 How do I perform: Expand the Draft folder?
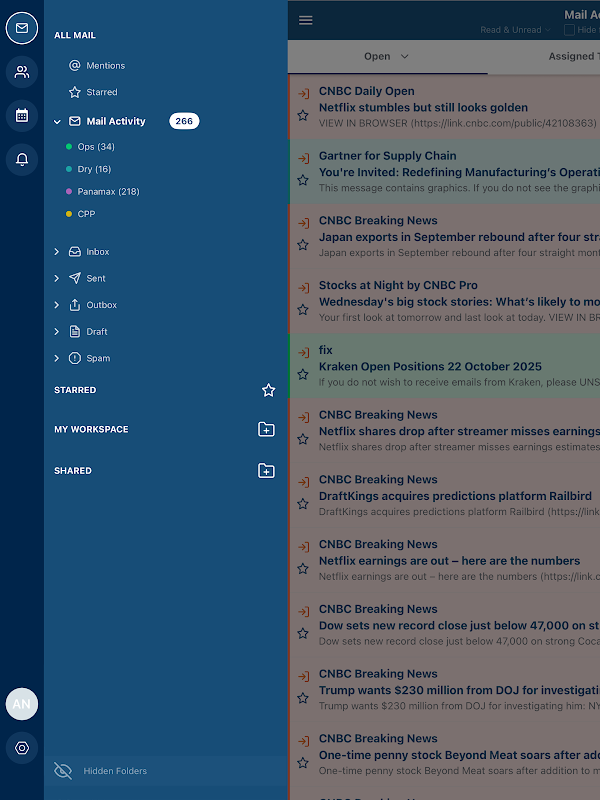tap(57, 332)
